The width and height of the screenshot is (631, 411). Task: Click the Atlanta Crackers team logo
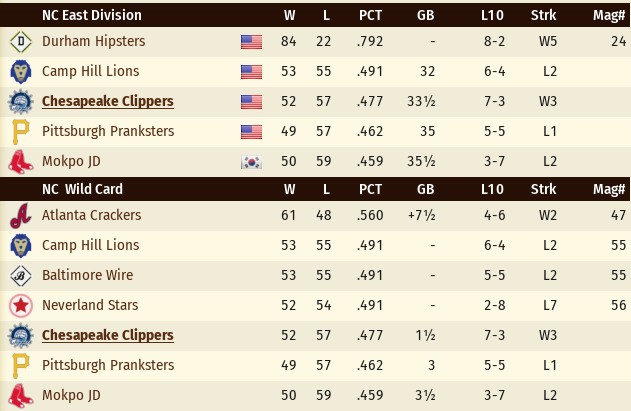coord(20,215)
